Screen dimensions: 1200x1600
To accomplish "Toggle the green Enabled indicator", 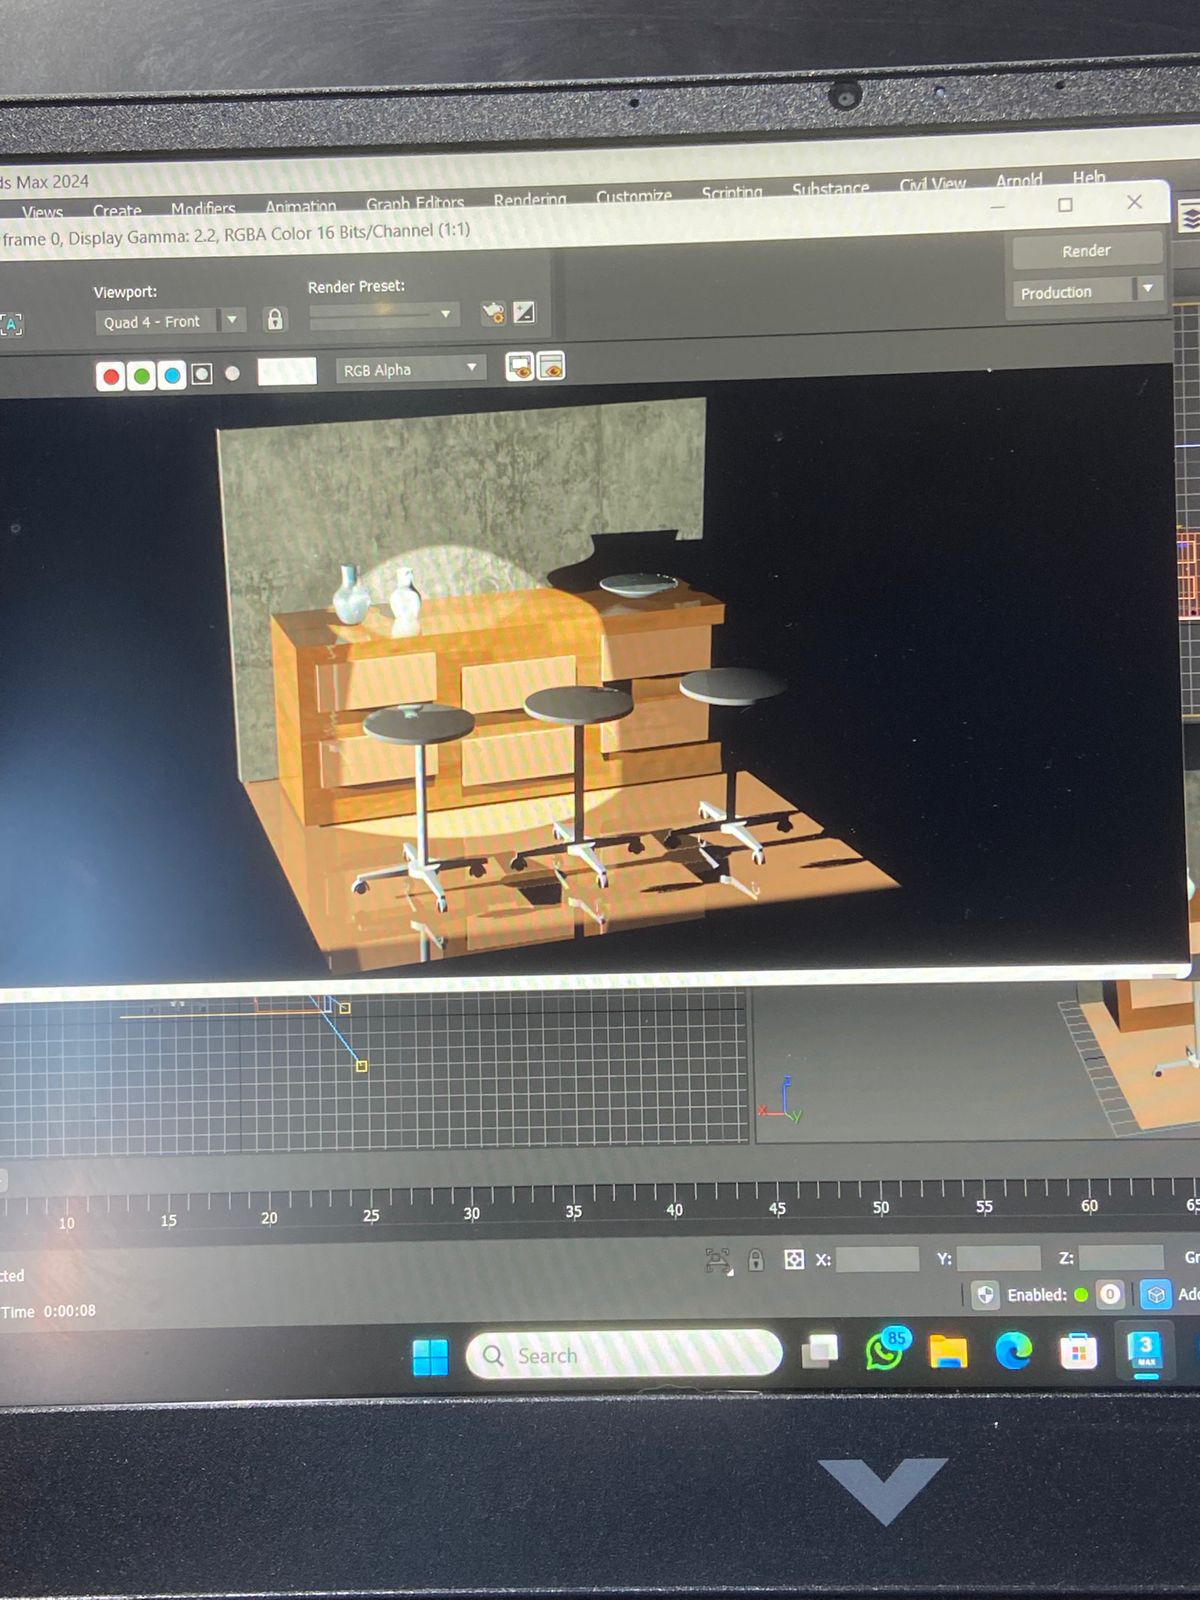I will [x=1081, y=1294].
